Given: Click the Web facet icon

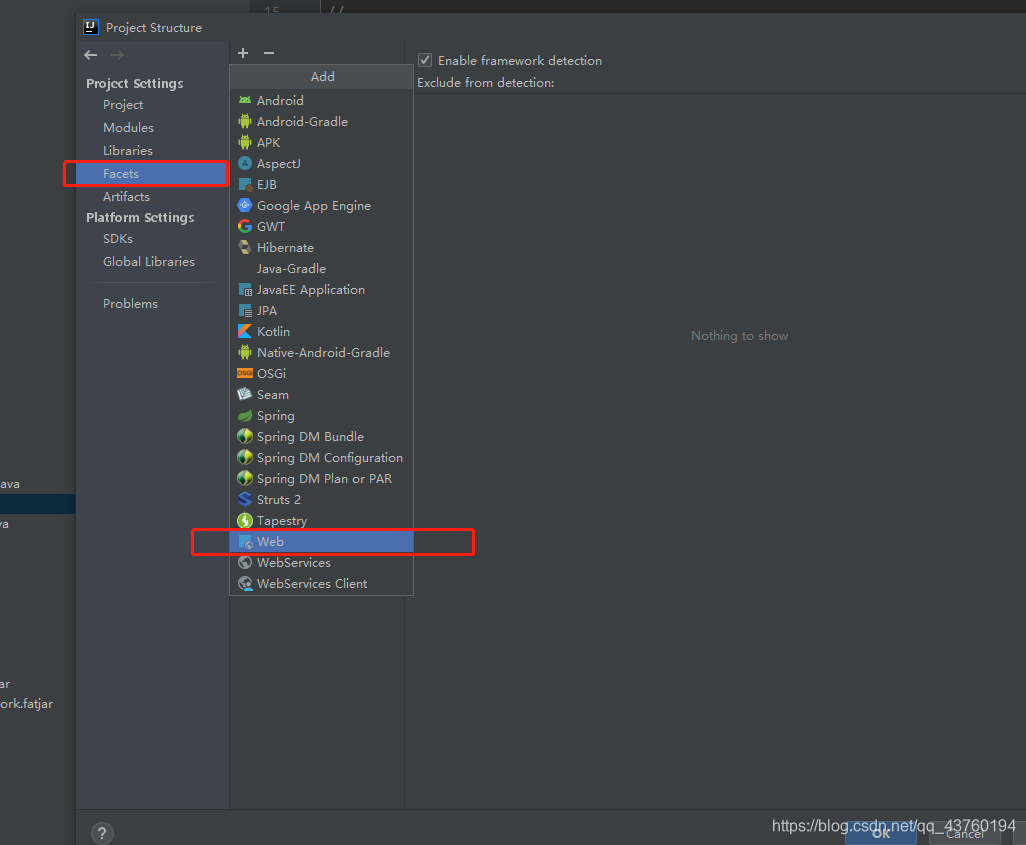Looking at the screenshot, I should 245,541.
